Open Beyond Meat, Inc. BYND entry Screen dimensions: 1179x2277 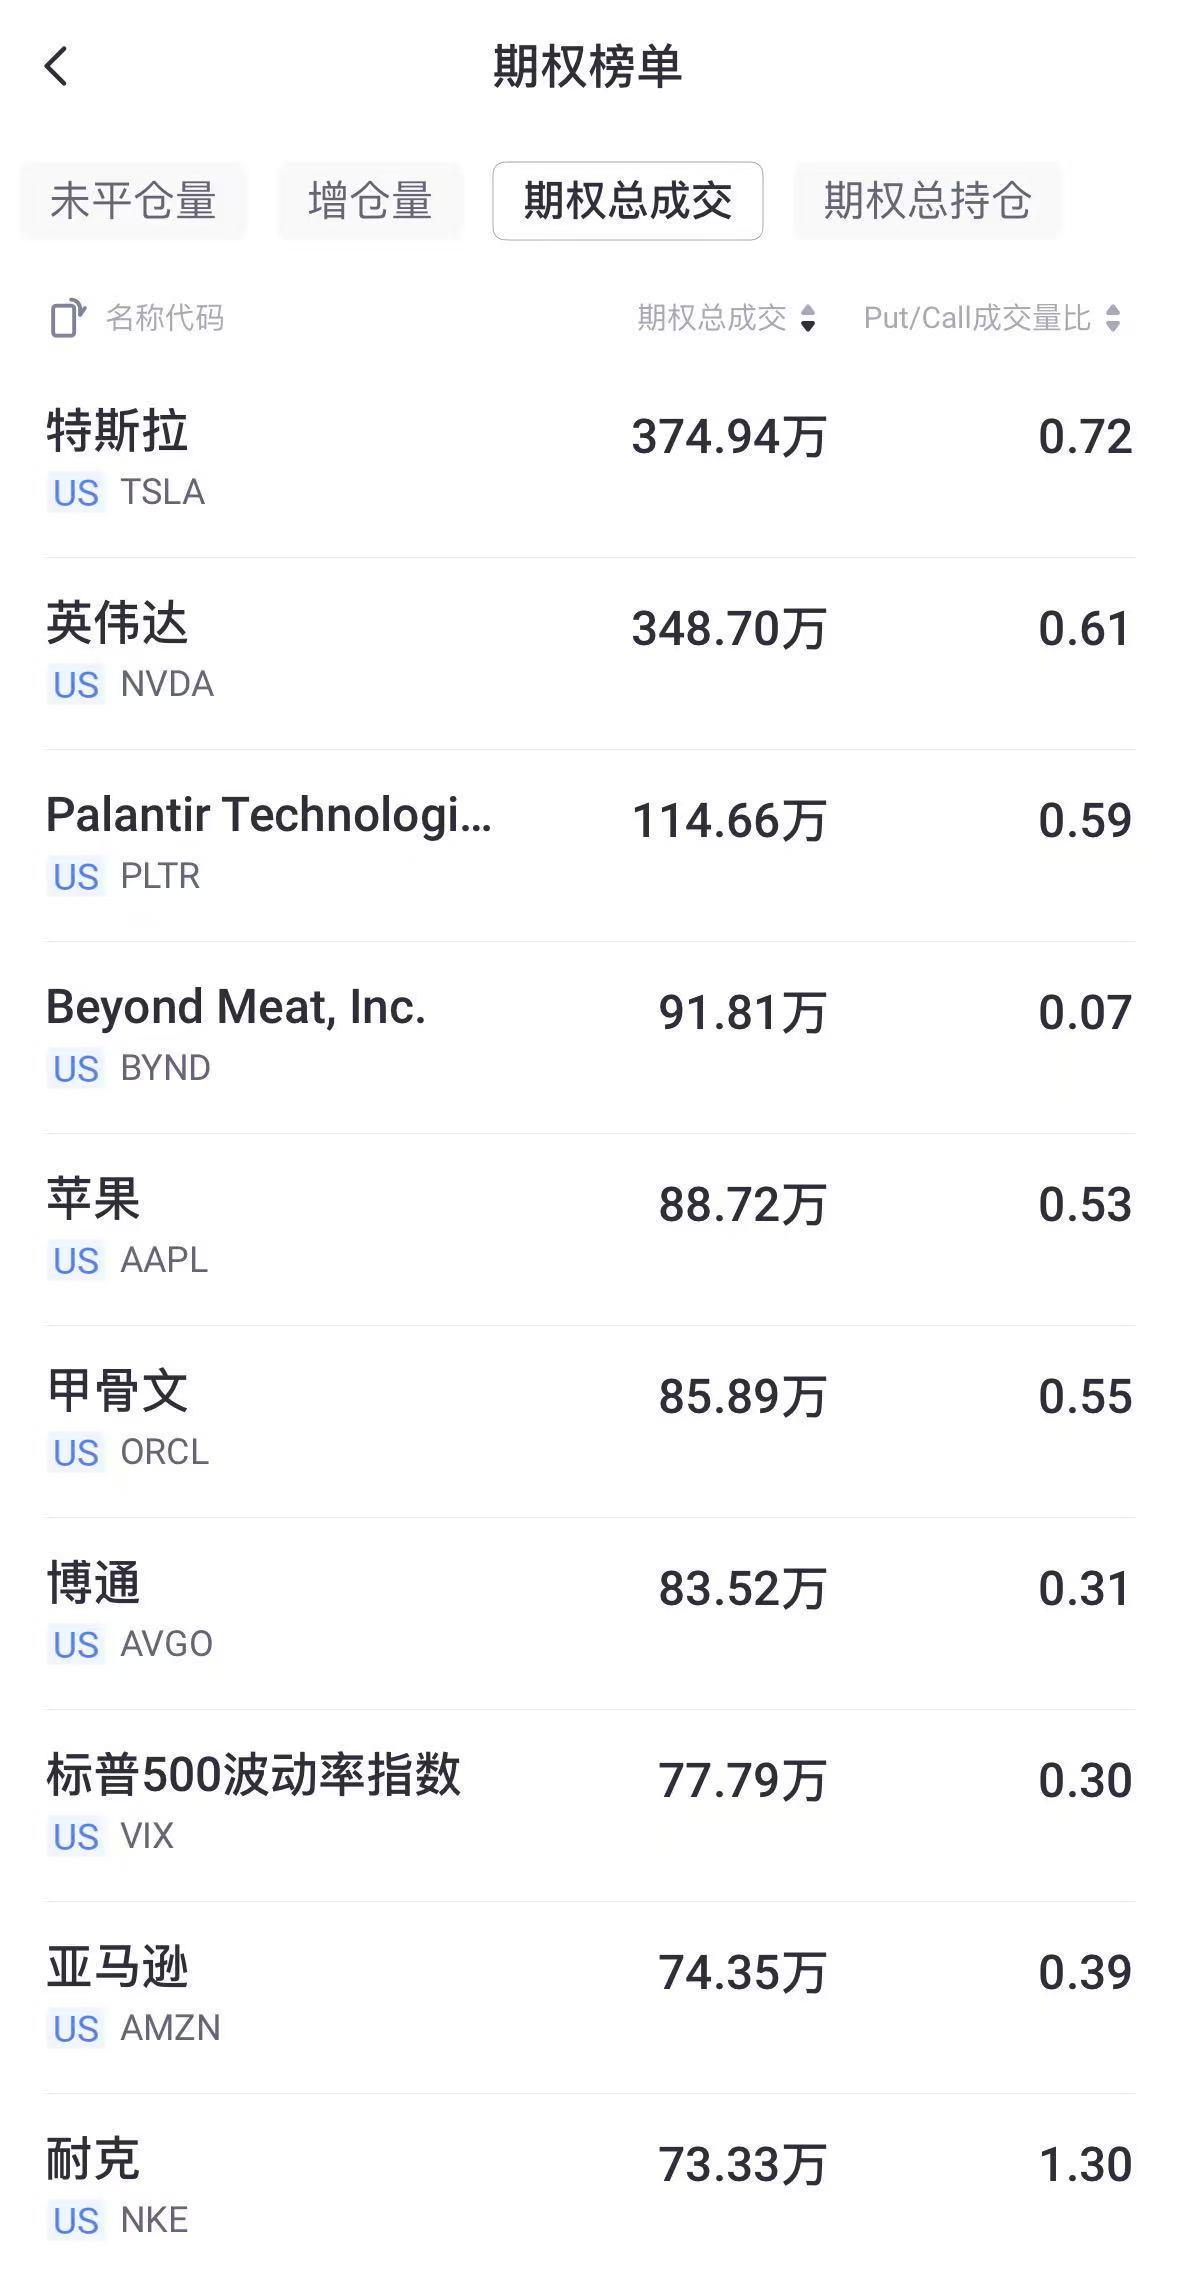tap(589, 1037)
